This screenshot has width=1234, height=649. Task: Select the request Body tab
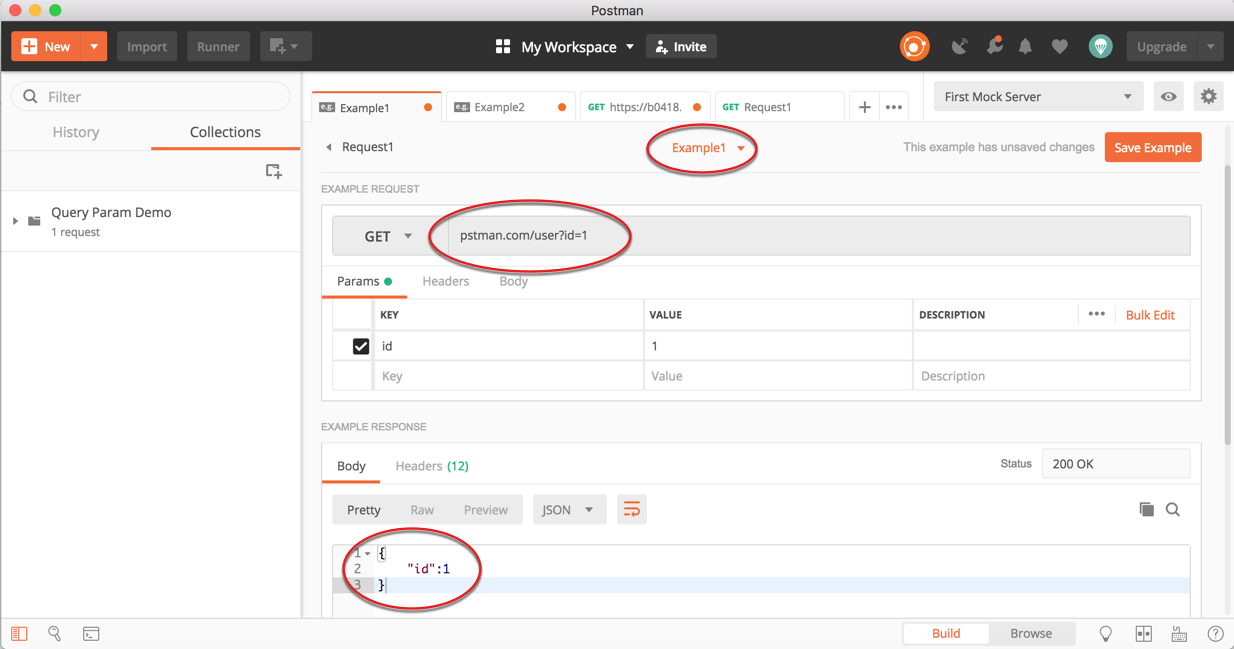(513, 281)
